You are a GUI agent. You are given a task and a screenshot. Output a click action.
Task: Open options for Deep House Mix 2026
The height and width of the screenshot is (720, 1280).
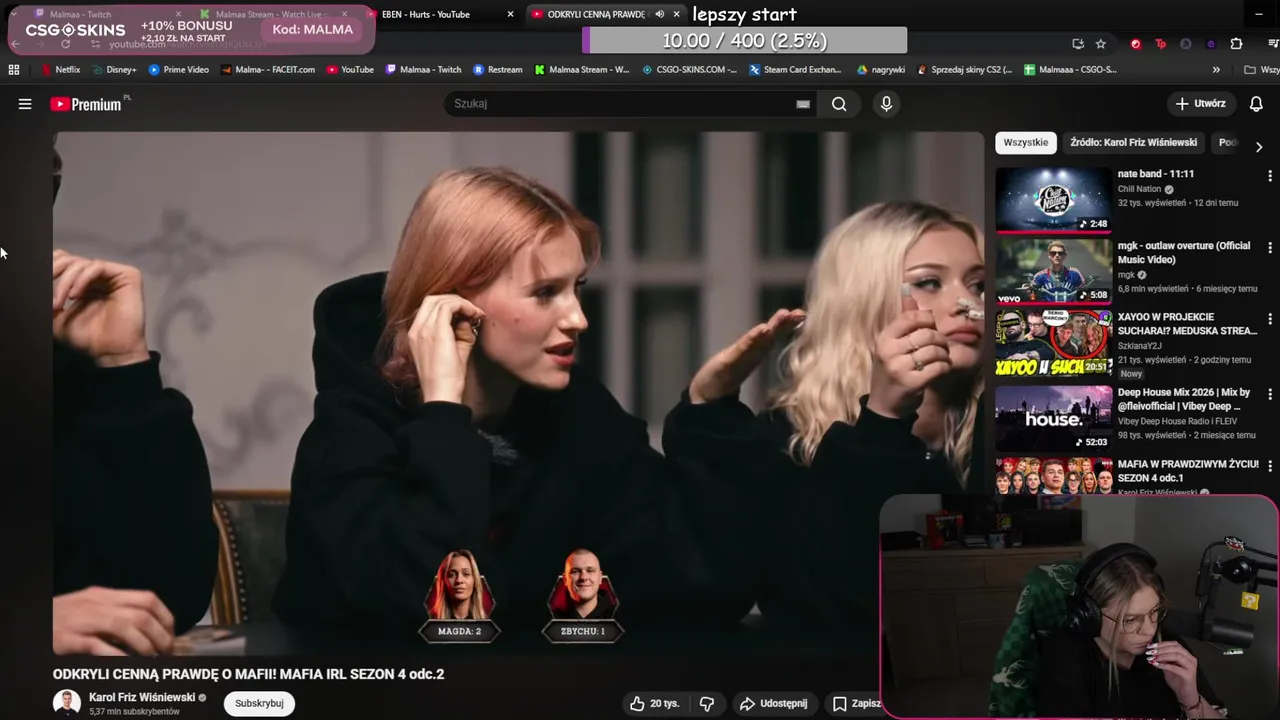[1270, 394]
